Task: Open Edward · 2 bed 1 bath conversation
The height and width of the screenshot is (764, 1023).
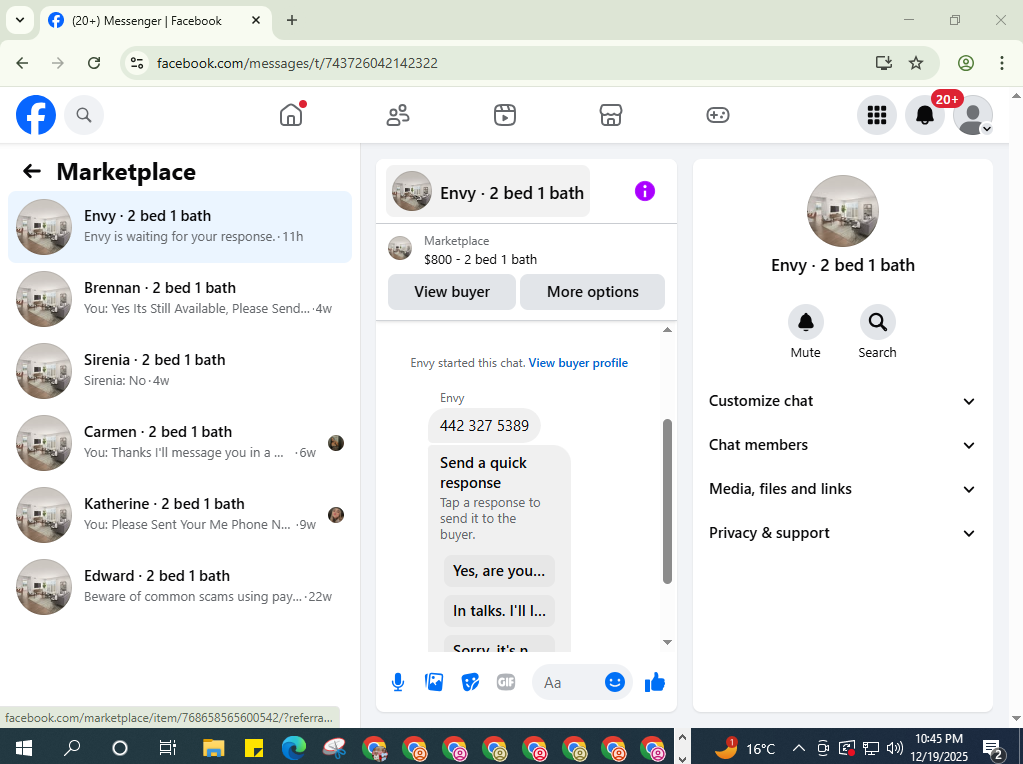Action: click(x=180, y=587)
